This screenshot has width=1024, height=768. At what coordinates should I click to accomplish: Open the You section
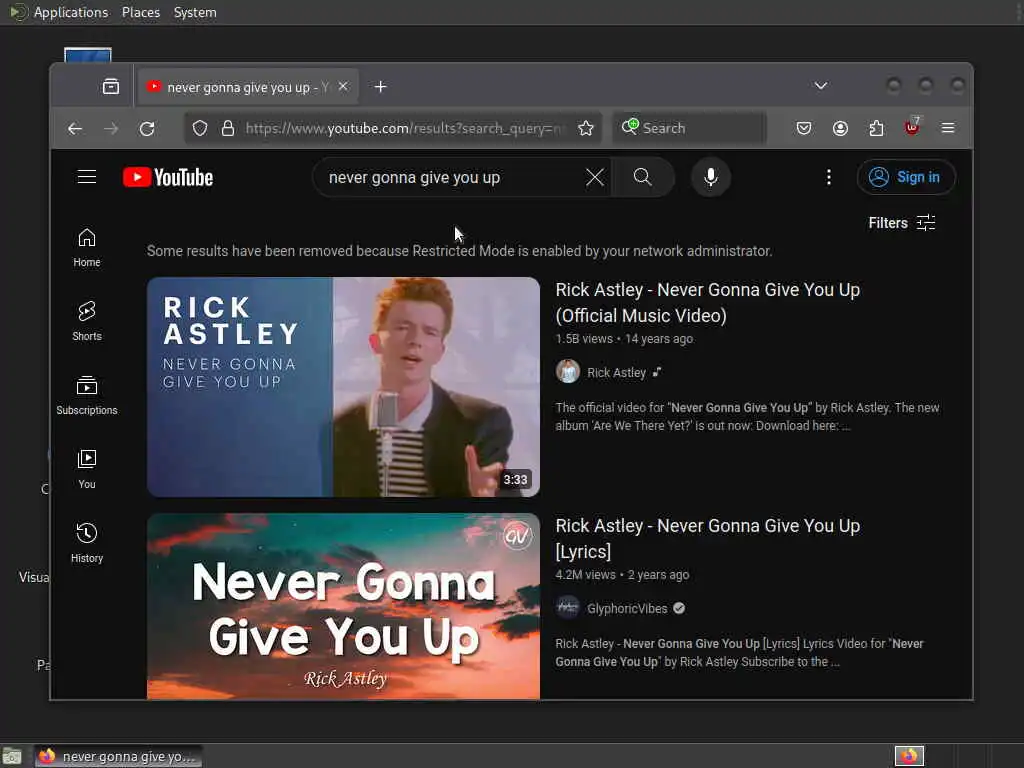(x=87, y=470)
